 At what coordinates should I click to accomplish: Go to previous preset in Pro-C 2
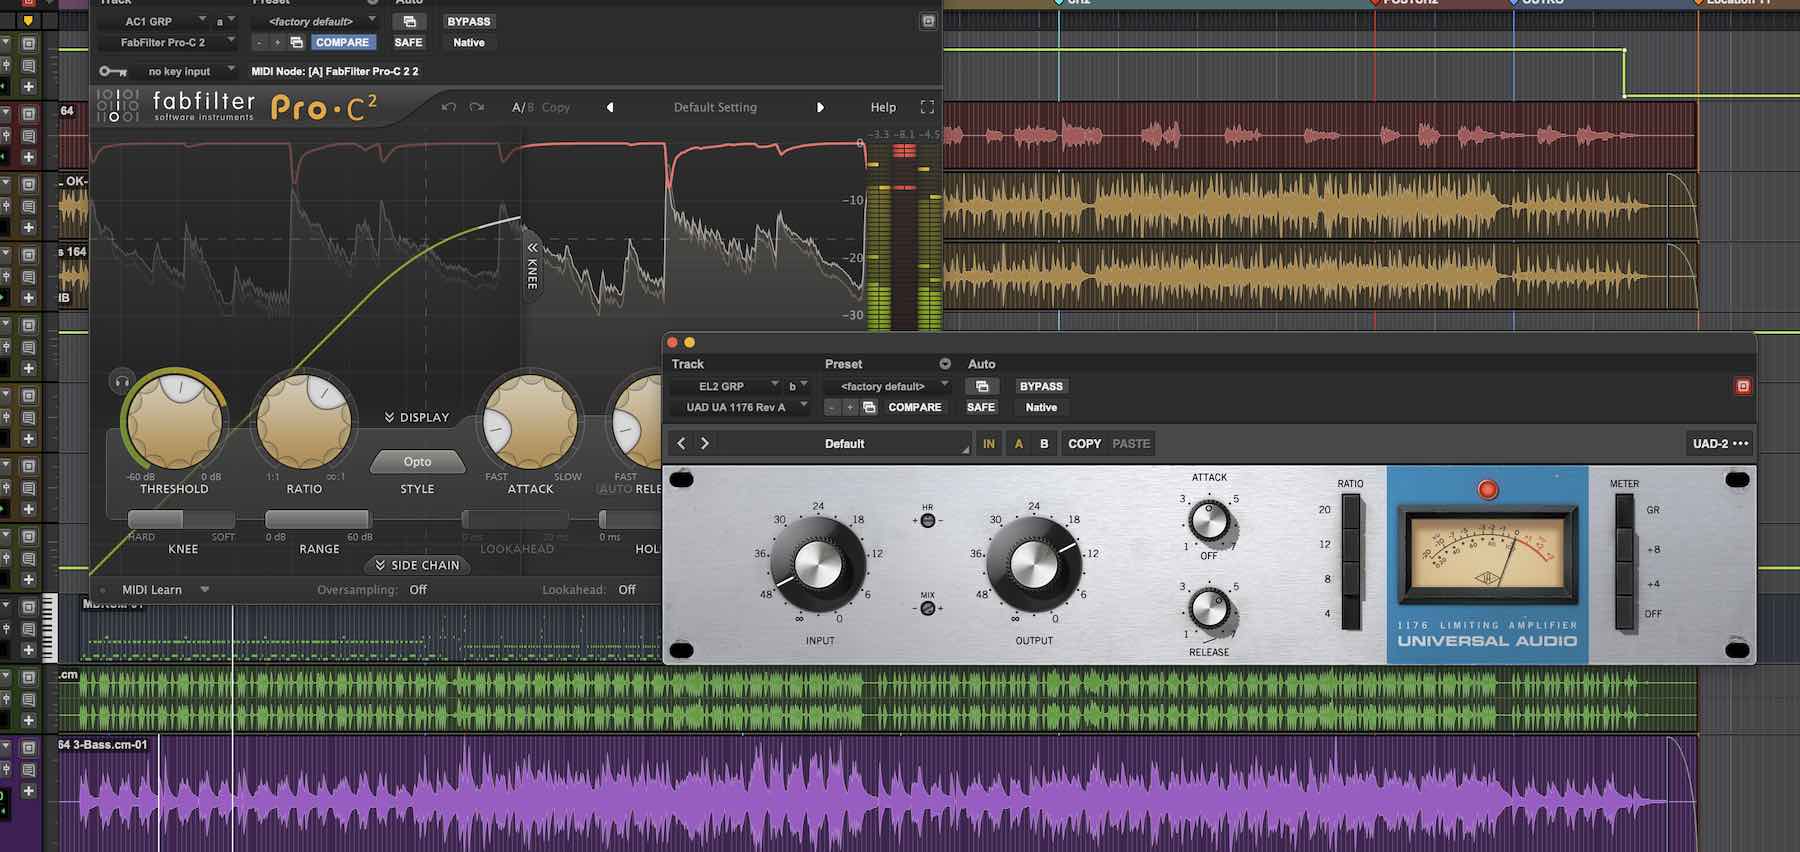pyautogui.click(x=610, y=107)
